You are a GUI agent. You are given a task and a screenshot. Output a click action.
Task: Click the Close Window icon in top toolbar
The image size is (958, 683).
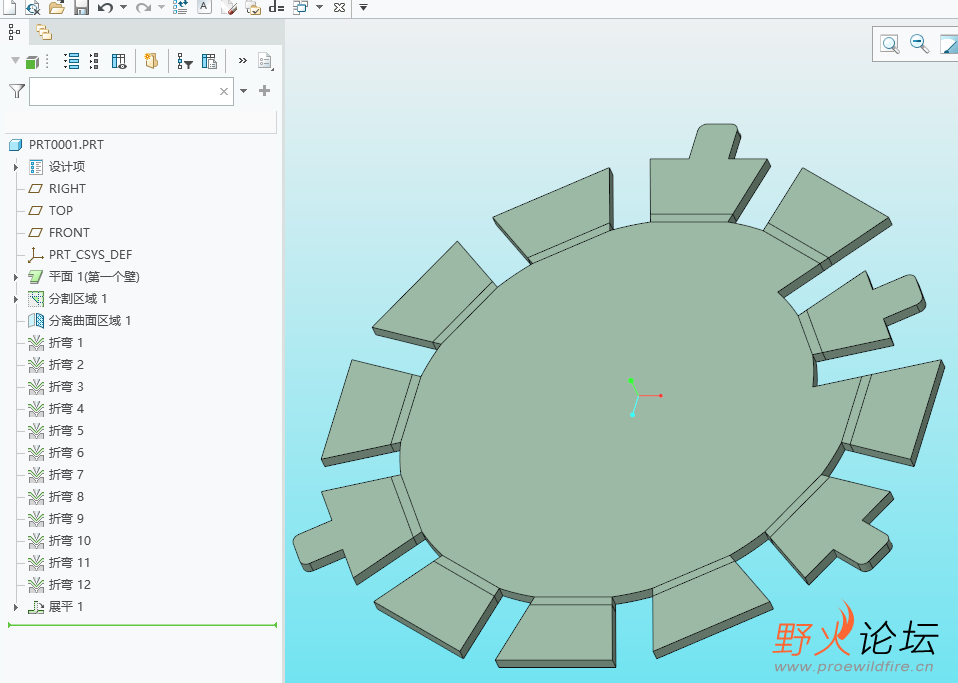click(339, 7)
